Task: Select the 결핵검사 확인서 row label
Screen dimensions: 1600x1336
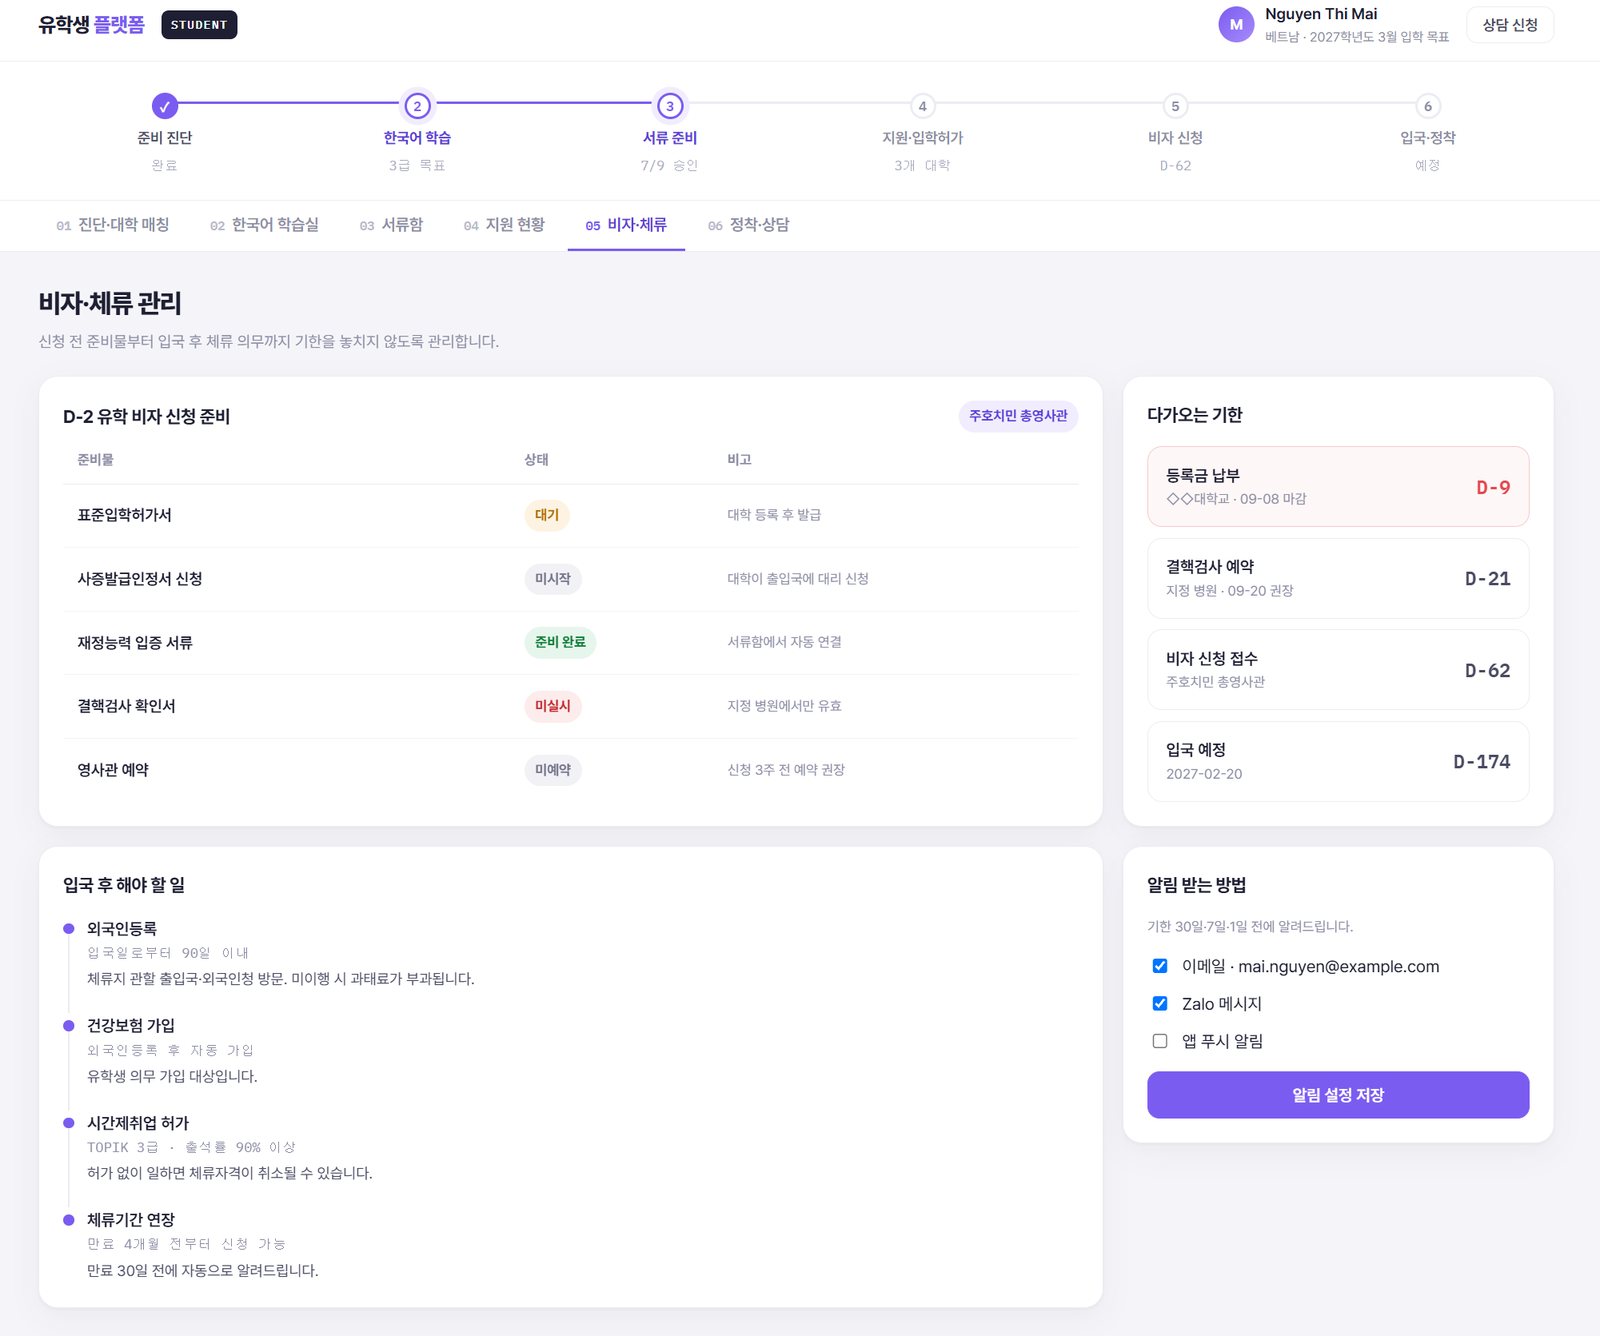Action: (x=127, y=706)
